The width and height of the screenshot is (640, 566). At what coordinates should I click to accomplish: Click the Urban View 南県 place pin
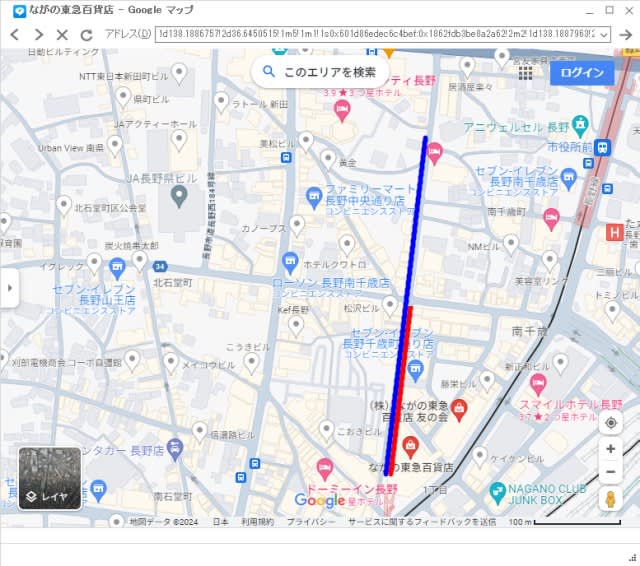click(115, 146)
